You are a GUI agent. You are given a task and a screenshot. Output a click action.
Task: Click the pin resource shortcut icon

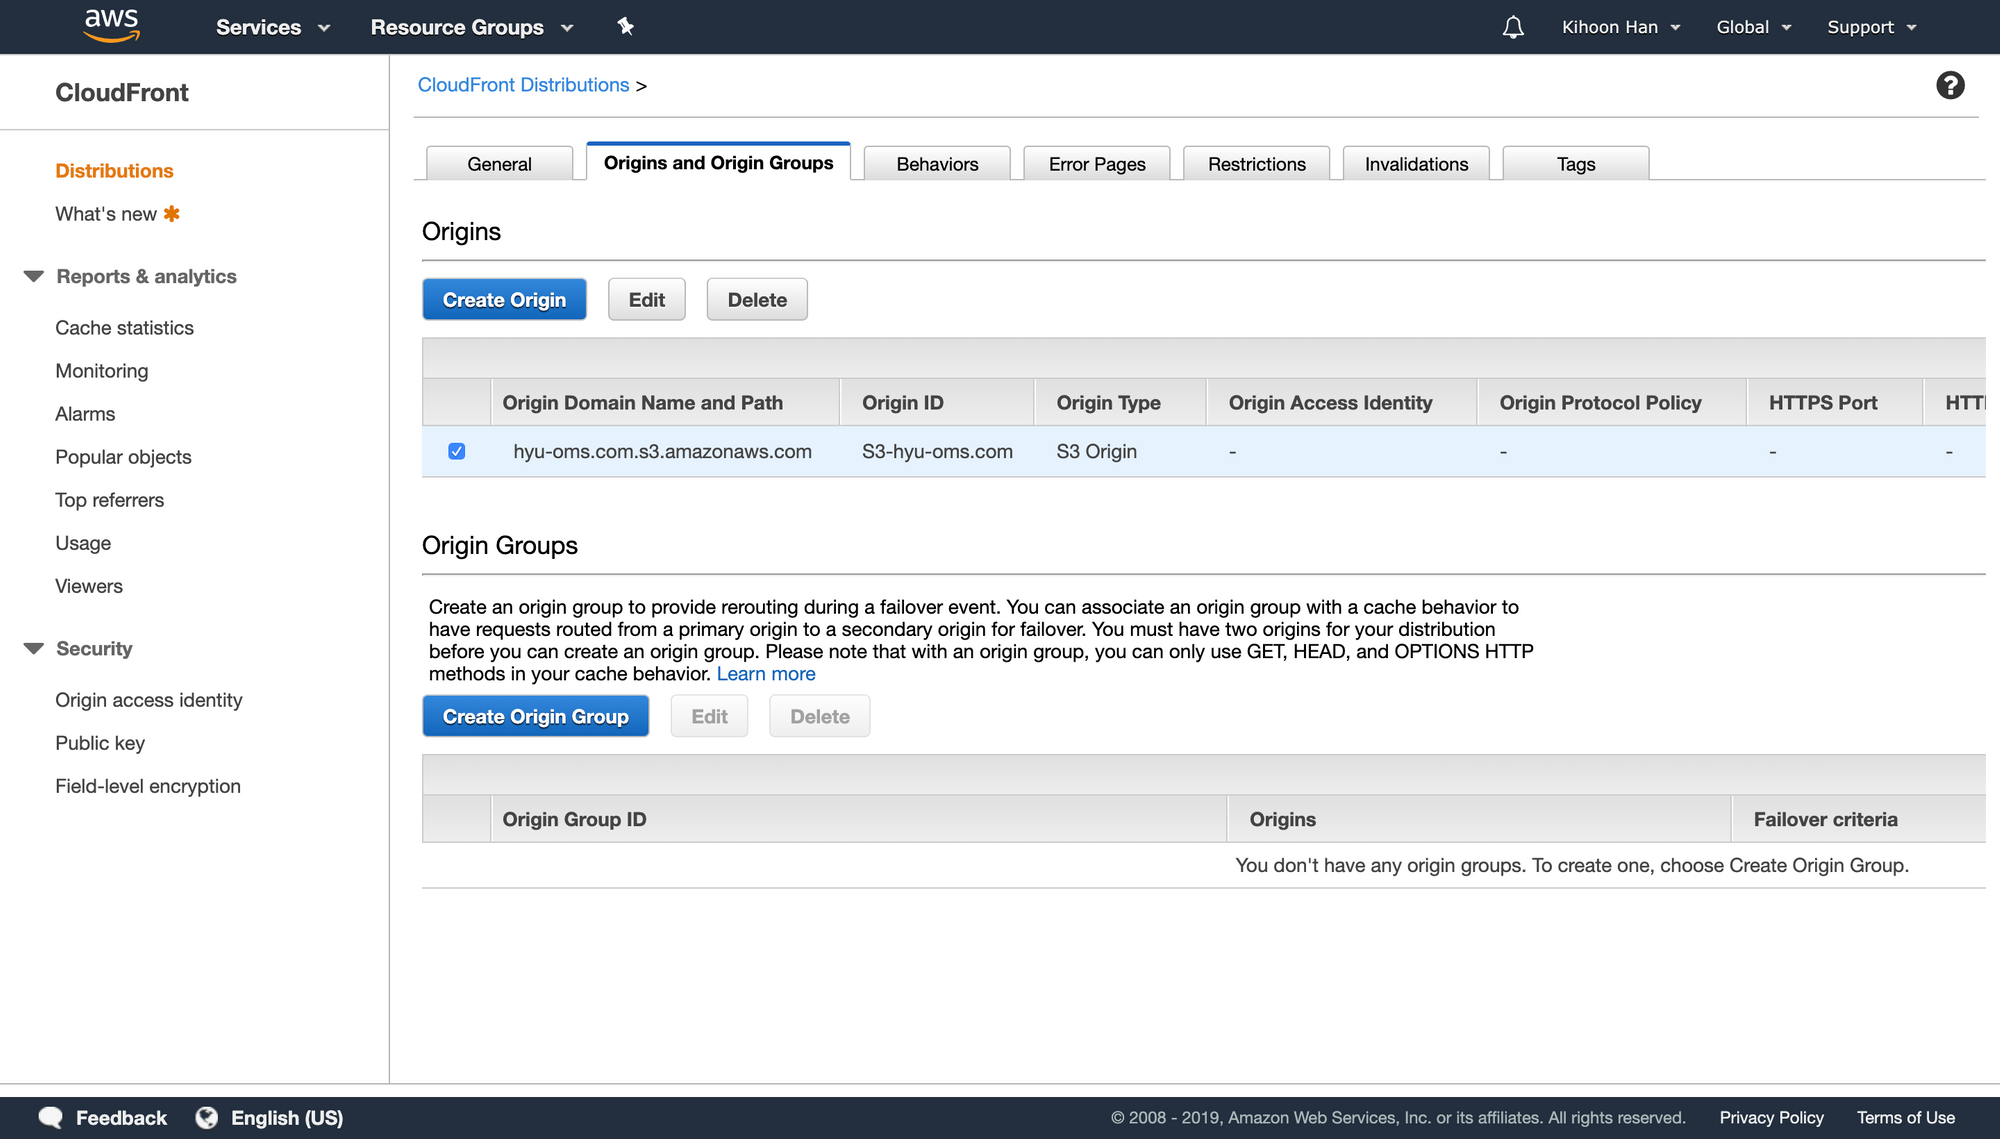626,27
